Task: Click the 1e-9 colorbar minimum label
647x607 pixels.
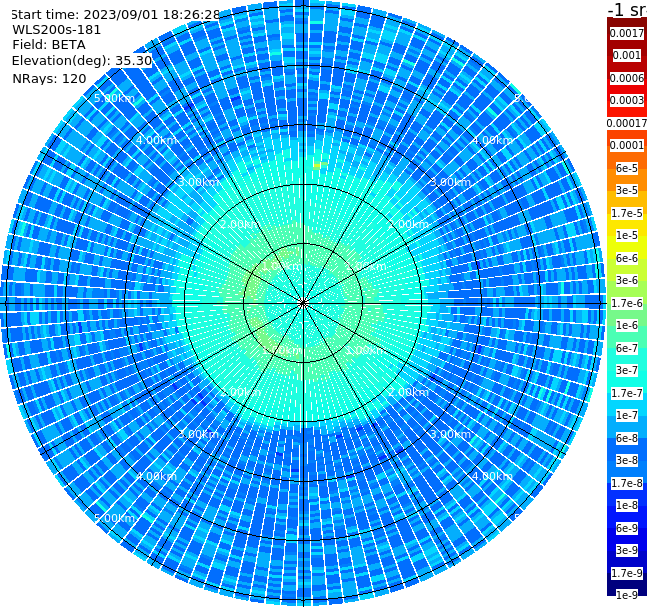Action: tap(627, 595)
